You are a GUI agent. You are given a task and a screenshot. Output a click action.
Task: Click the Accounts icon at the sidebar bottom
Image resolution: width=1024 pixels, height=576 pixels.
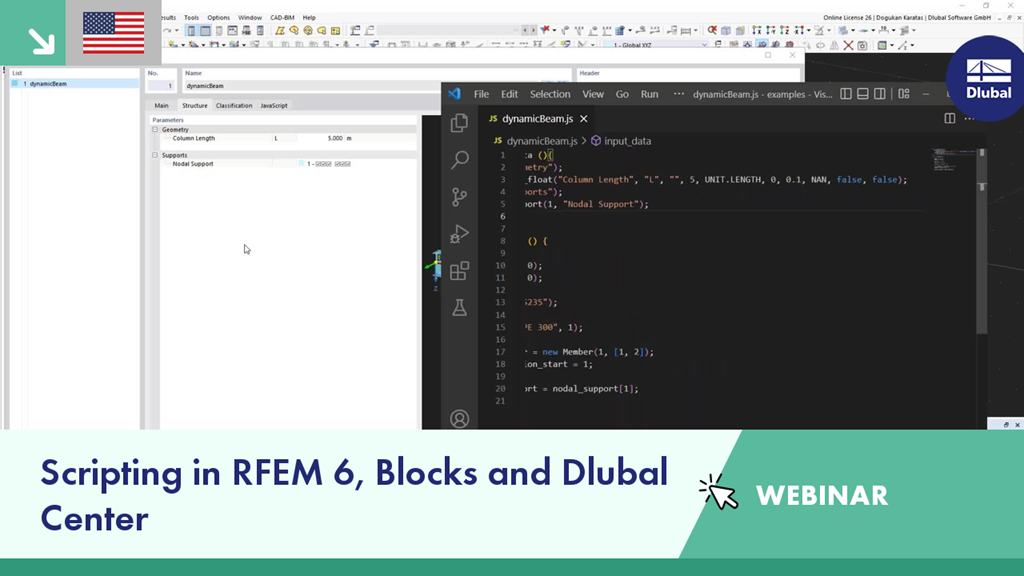click(458, 418)
